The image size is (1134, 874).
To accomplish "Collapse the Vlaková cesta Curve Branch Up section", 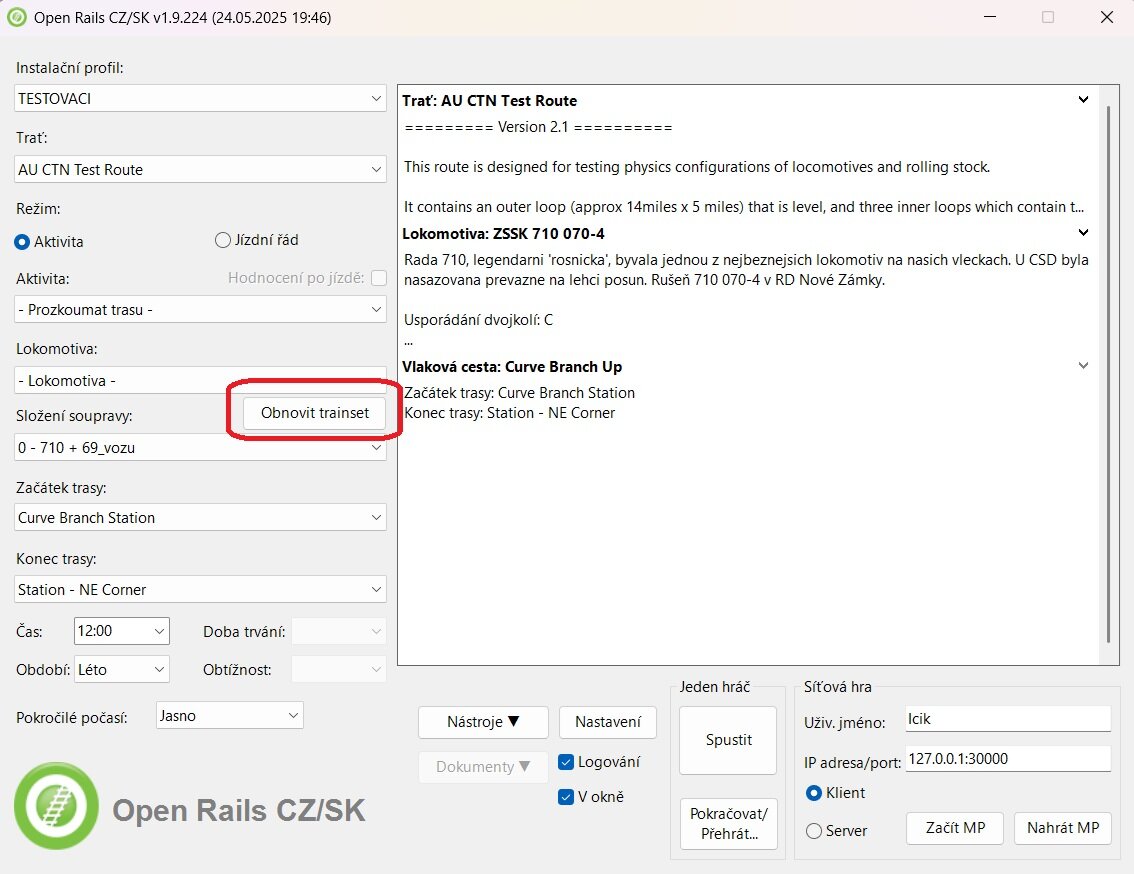I will [x=1083, y=366].
